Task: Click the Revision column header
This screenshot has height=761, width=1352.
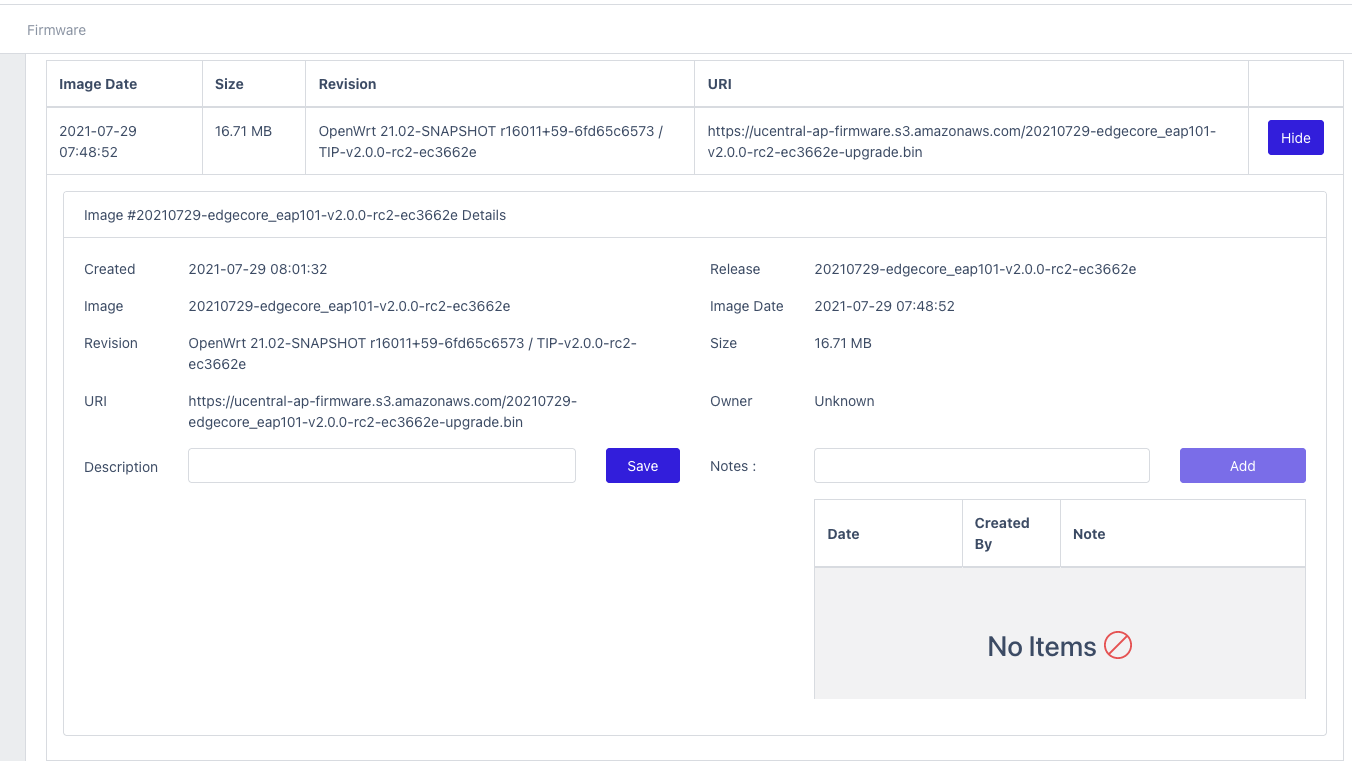Action: click(x=347, y=84)
